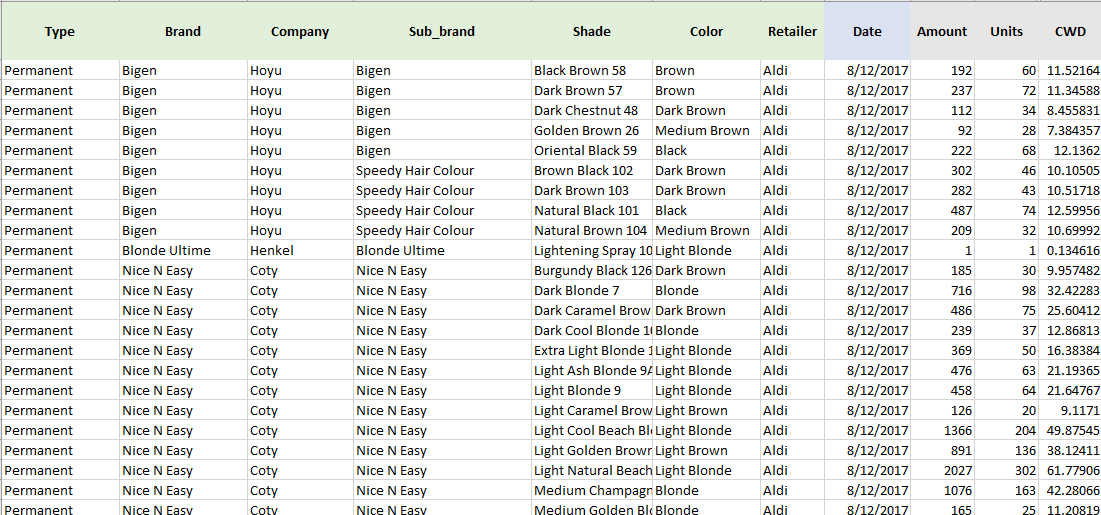
Task: Click Hoyu company cell in Black Brown 58 row
Action: coord(301,70)
